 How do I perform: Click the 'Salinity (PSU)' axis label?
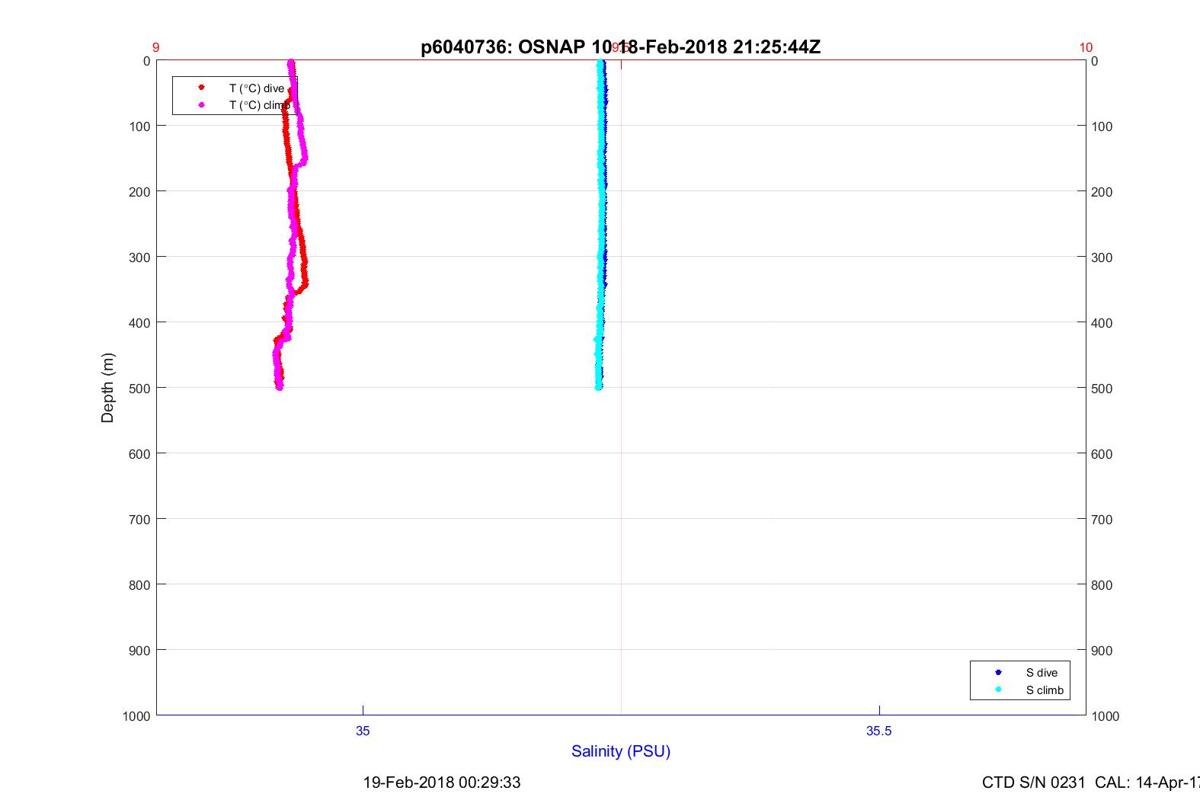coord(621,751)
